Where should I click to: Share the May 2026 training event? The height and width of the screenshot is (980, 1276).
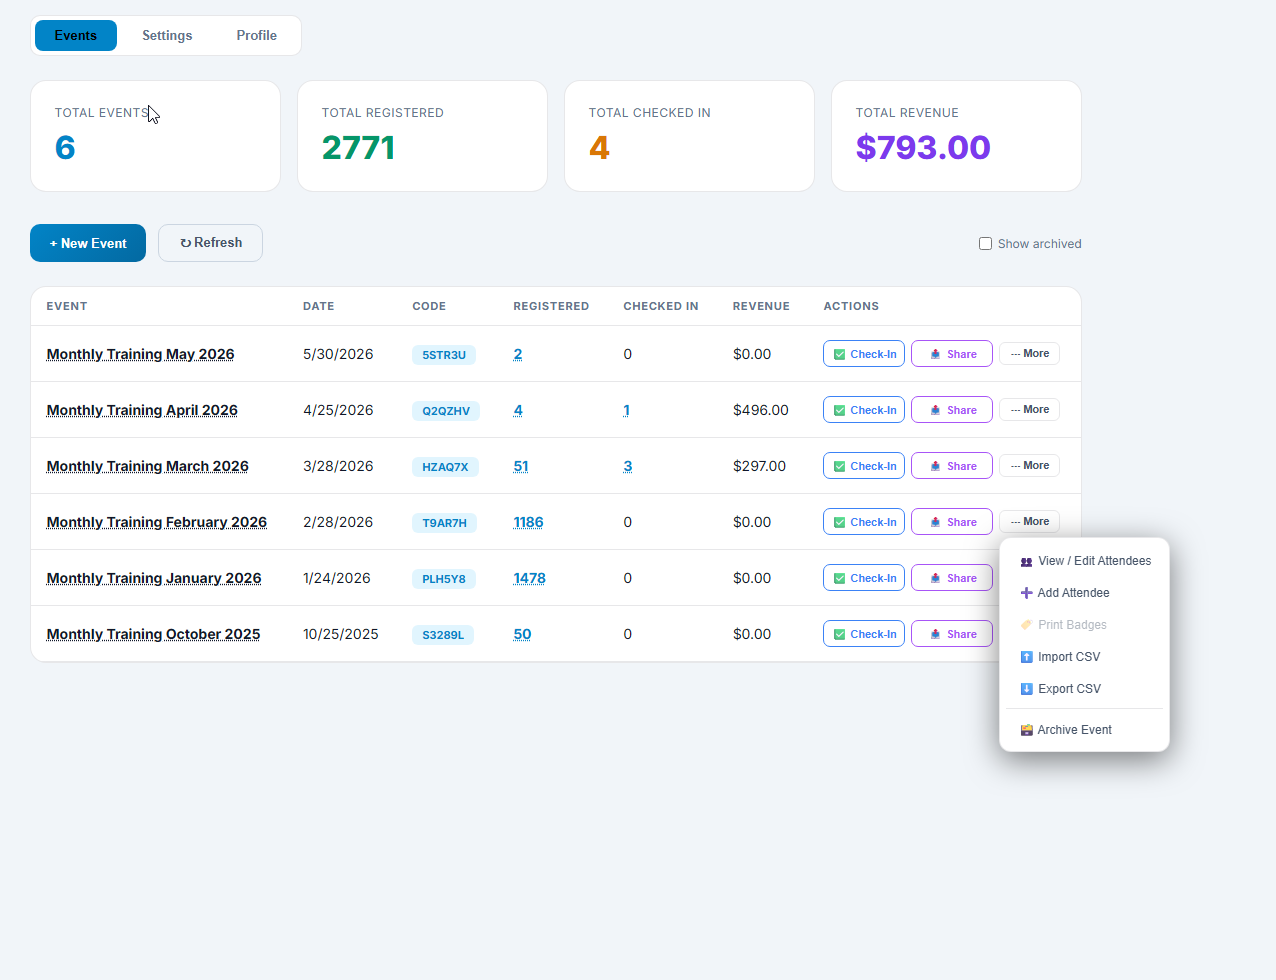pyautogui.click(x=952, y=354)
